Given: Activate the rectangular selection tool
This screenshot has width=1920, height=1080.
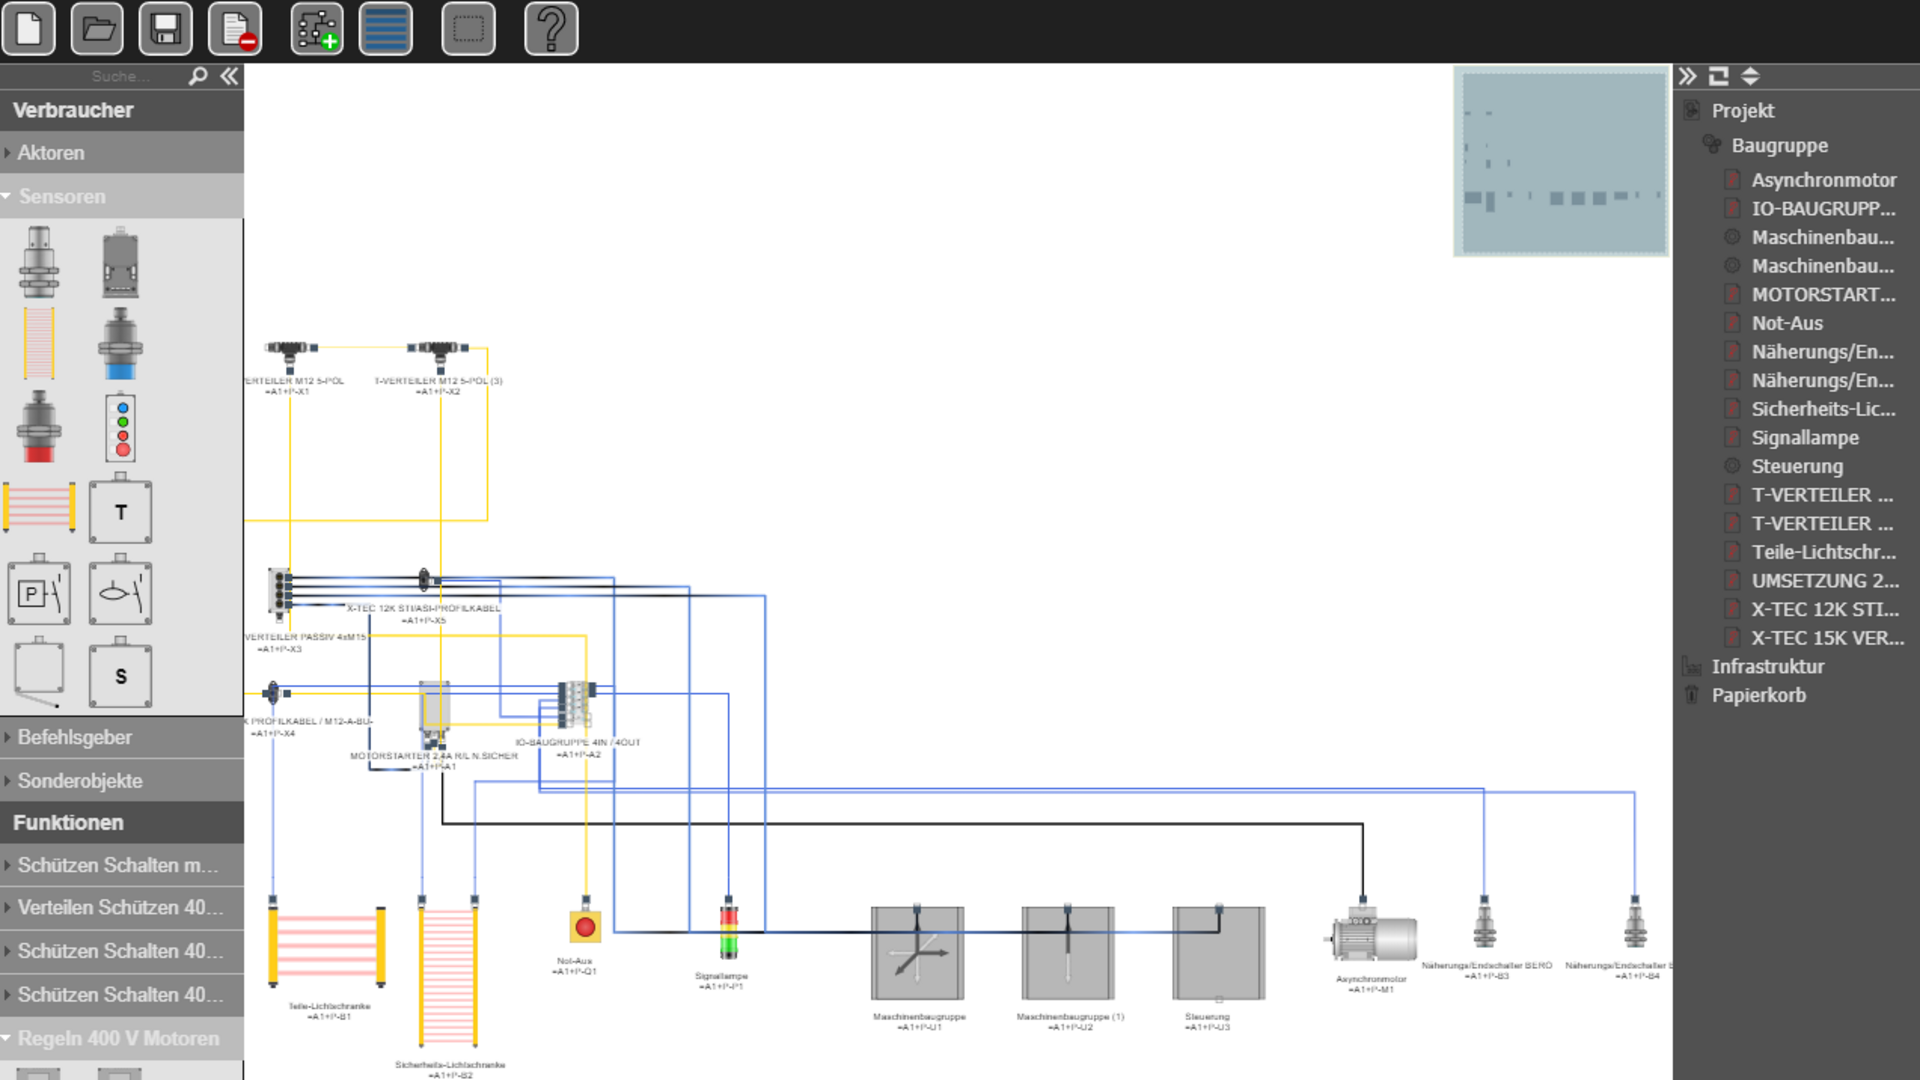Looking at the screenshot, I should [x=468, y=29].
